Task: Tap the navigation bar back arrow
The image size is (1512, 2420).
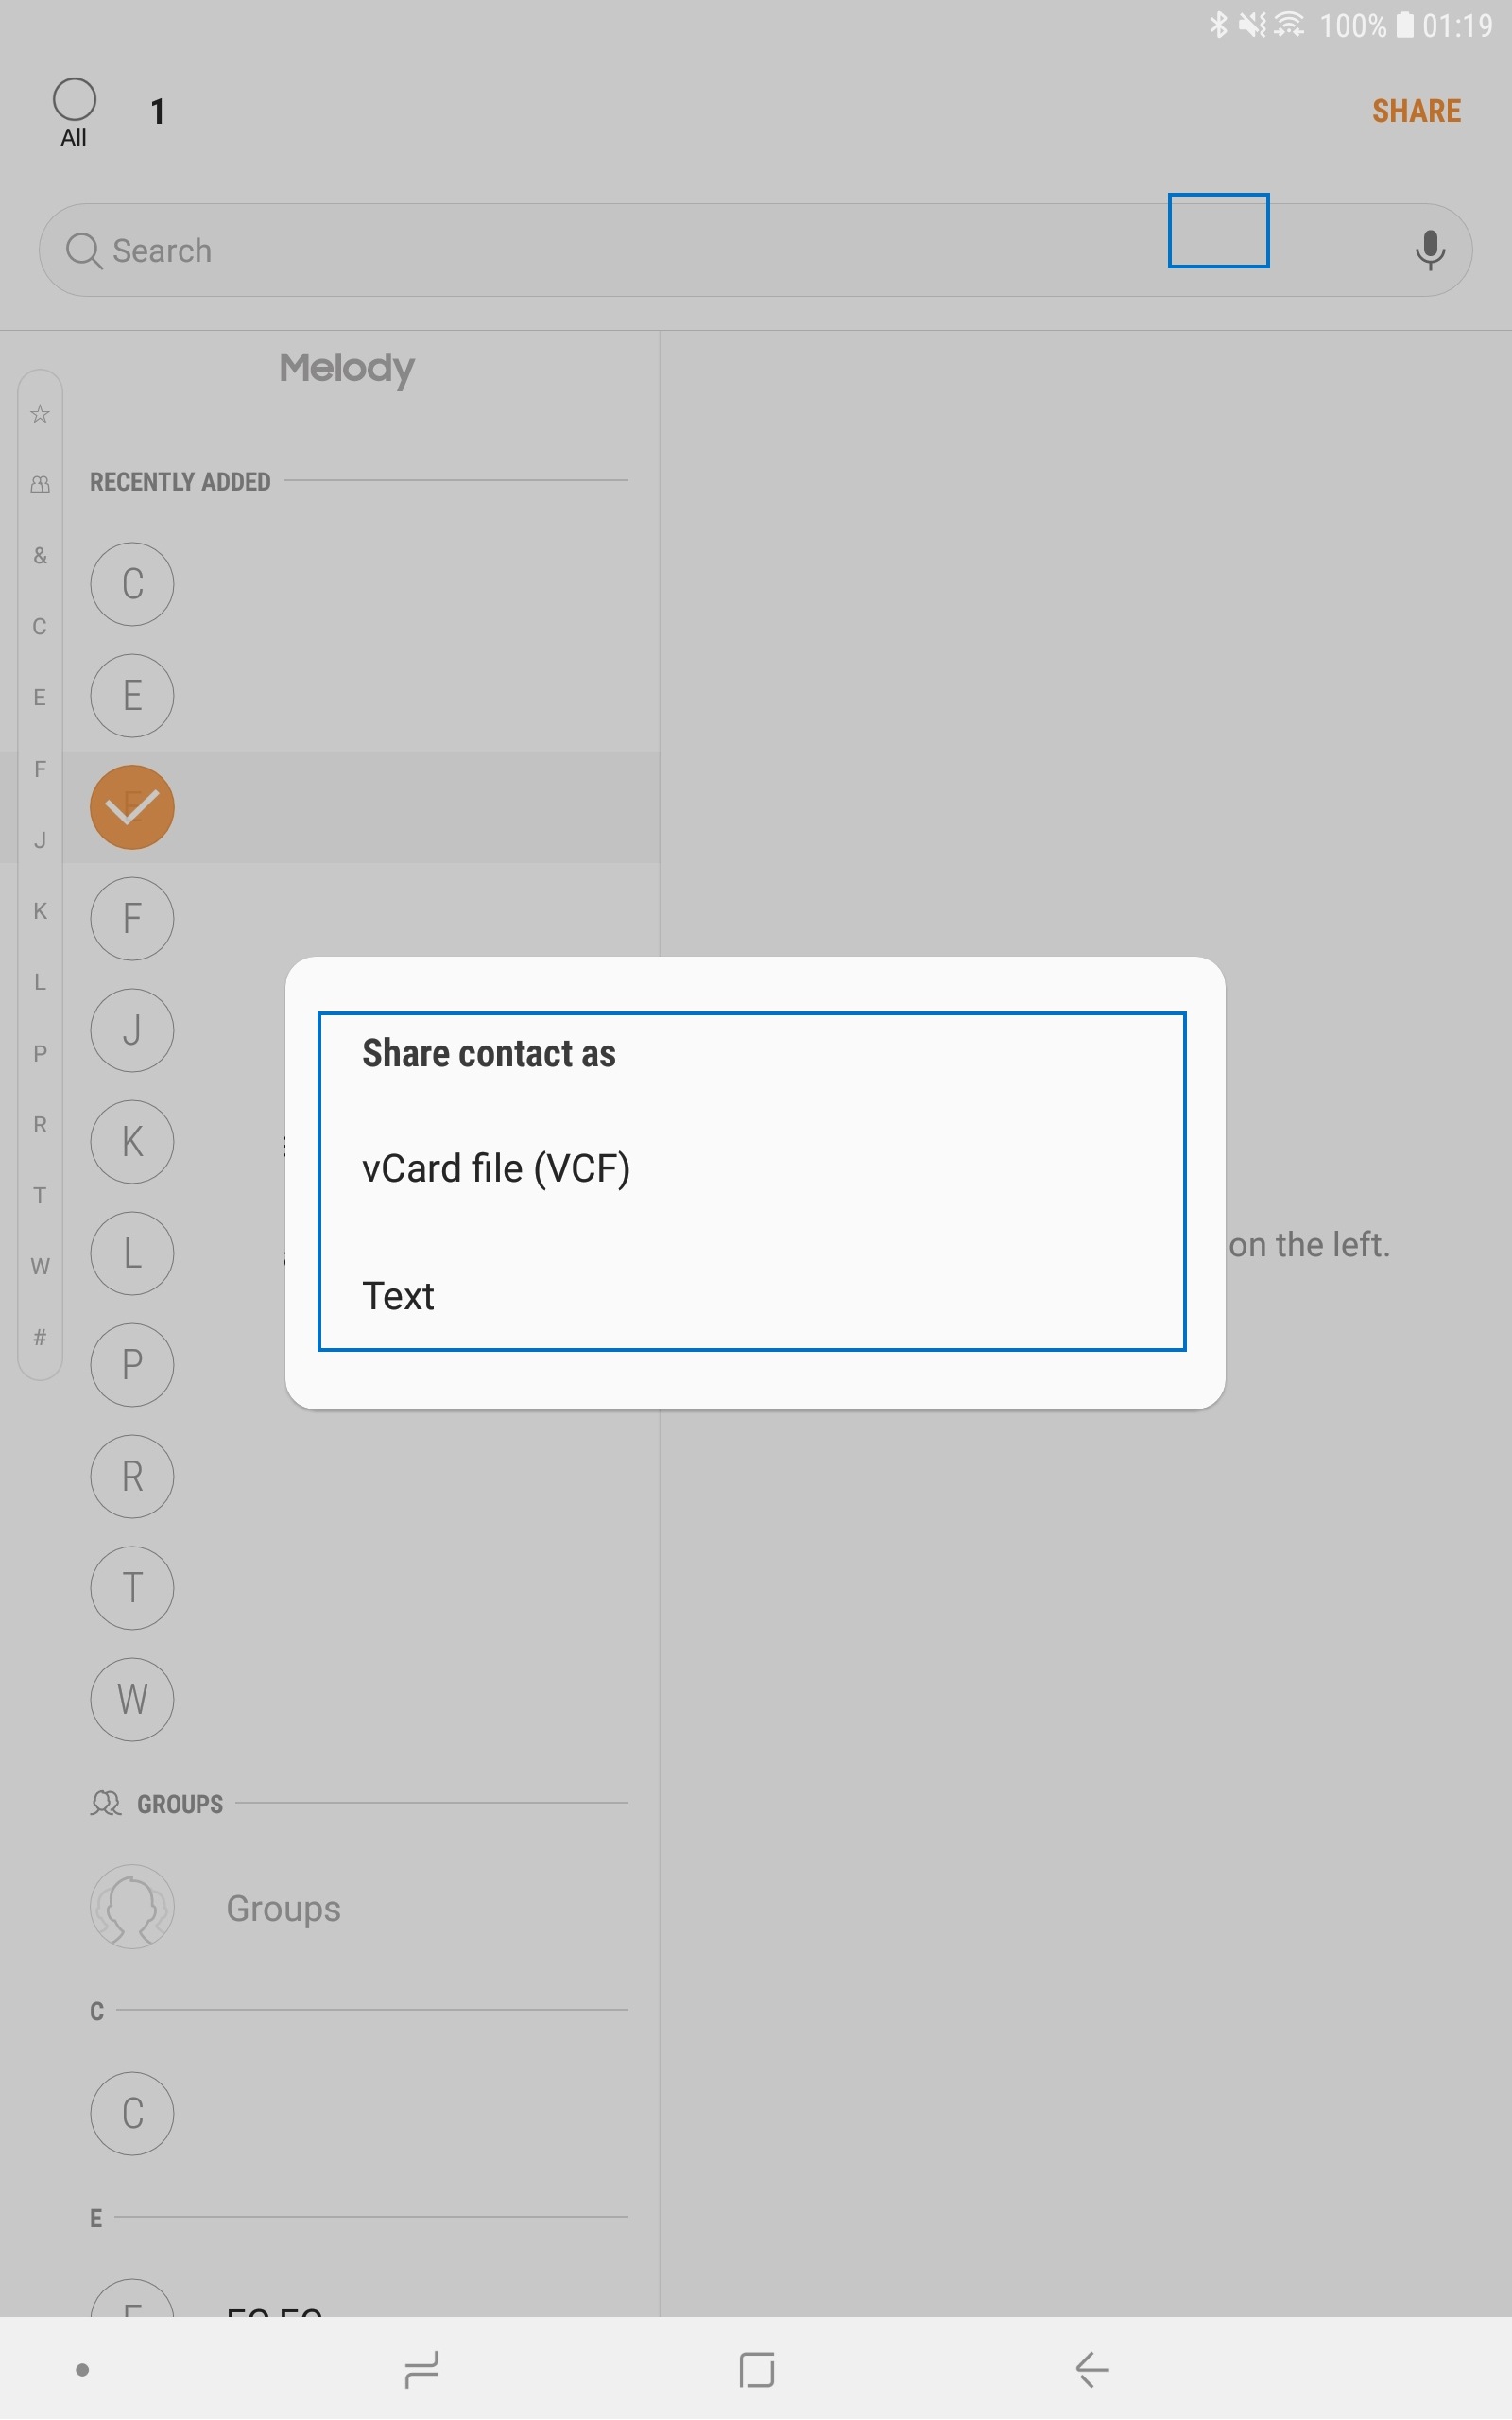Action: [x=1092, y=2369]
